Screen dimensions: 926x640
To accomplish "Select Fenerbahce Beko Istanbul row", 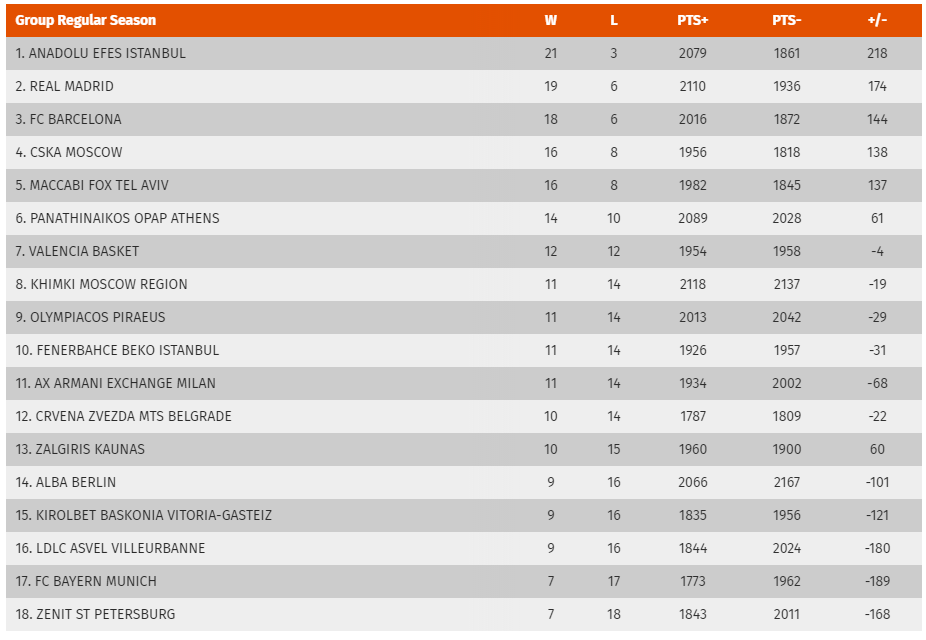I will coord(464,351).
